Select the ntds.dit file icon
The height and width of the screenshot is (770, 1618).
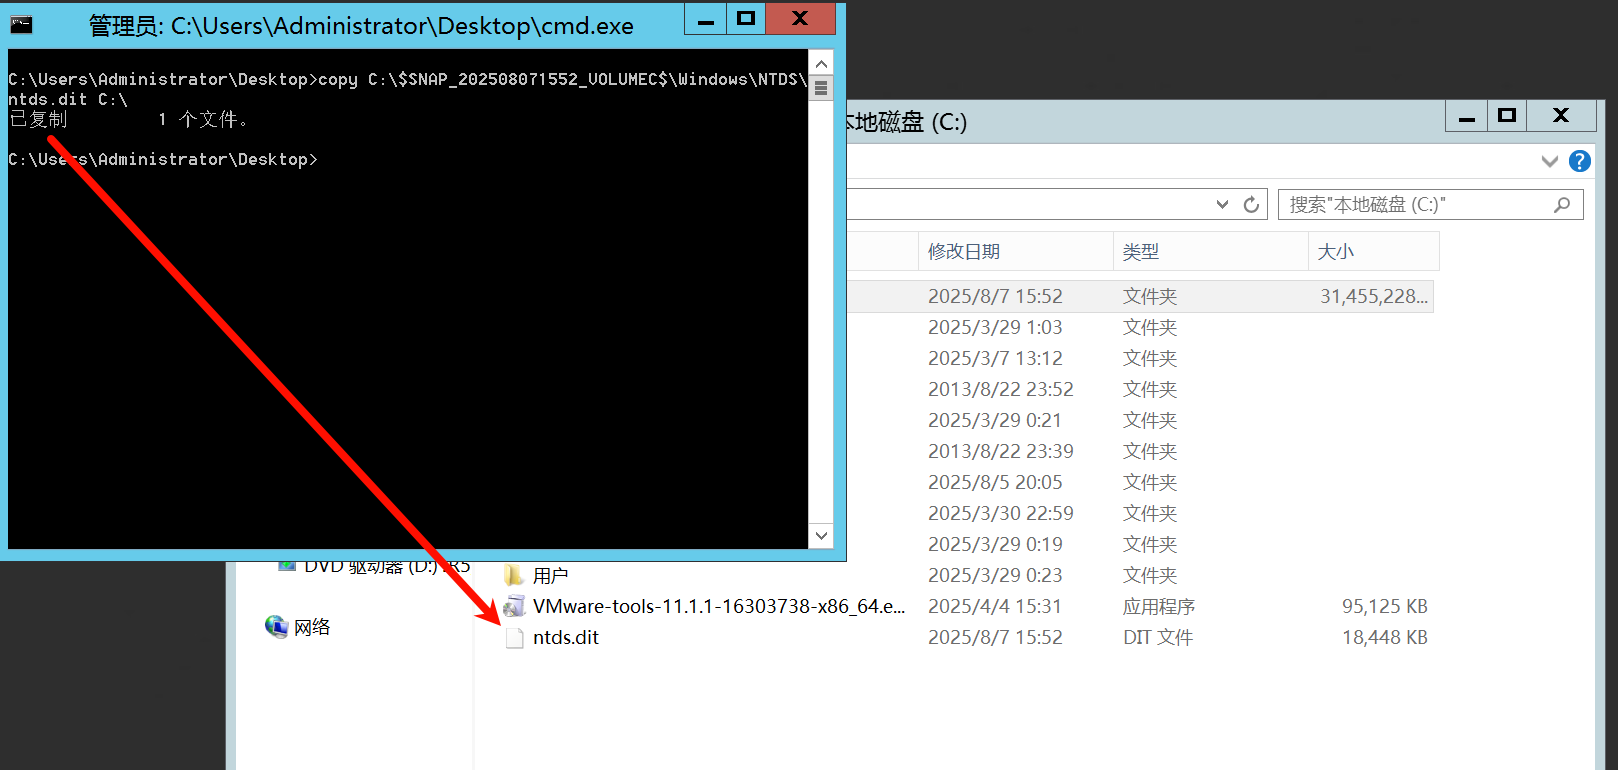coord(515,638)
